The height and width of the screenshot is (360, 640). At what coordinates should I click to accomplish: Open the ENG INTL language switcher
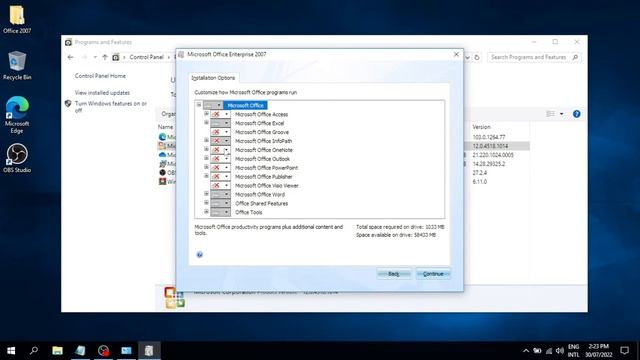coord(573,351)
